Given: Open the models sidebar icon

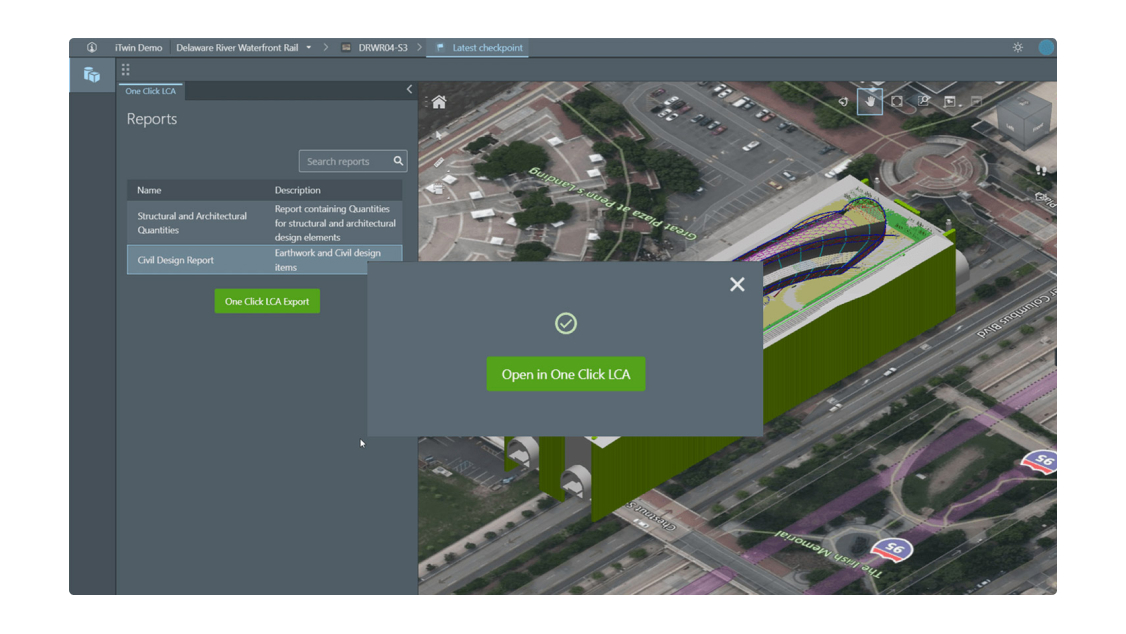Looking at the screenshot, I should point(92,75).
